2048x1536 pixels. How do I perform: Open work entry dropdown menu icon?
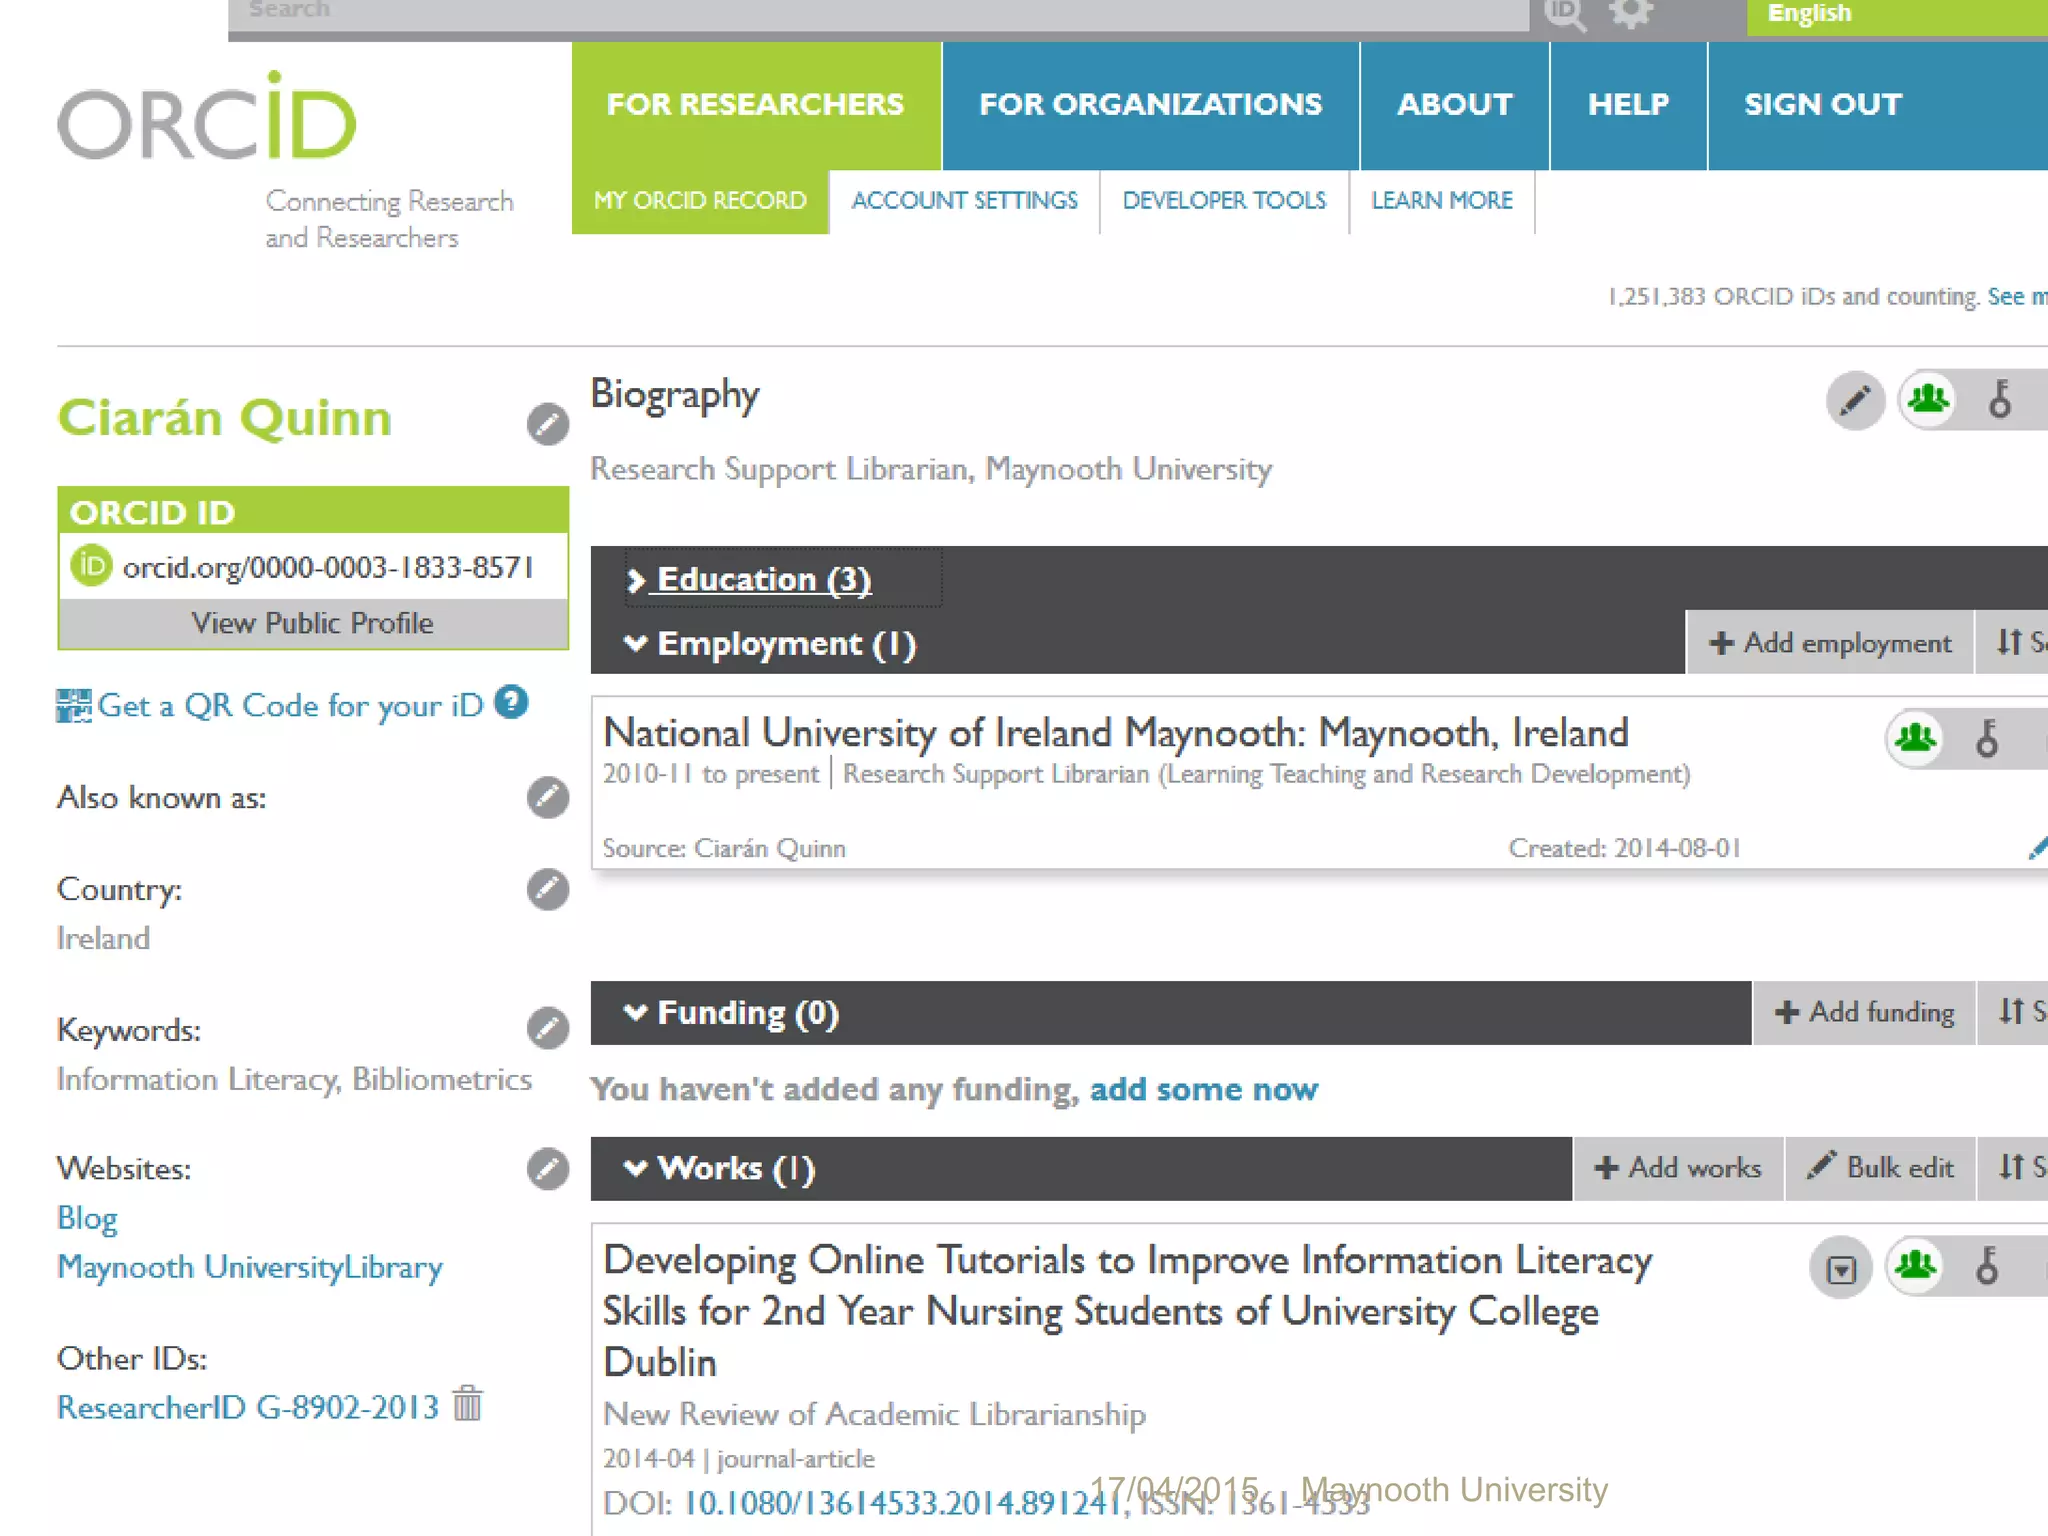click(1841, 1268)
